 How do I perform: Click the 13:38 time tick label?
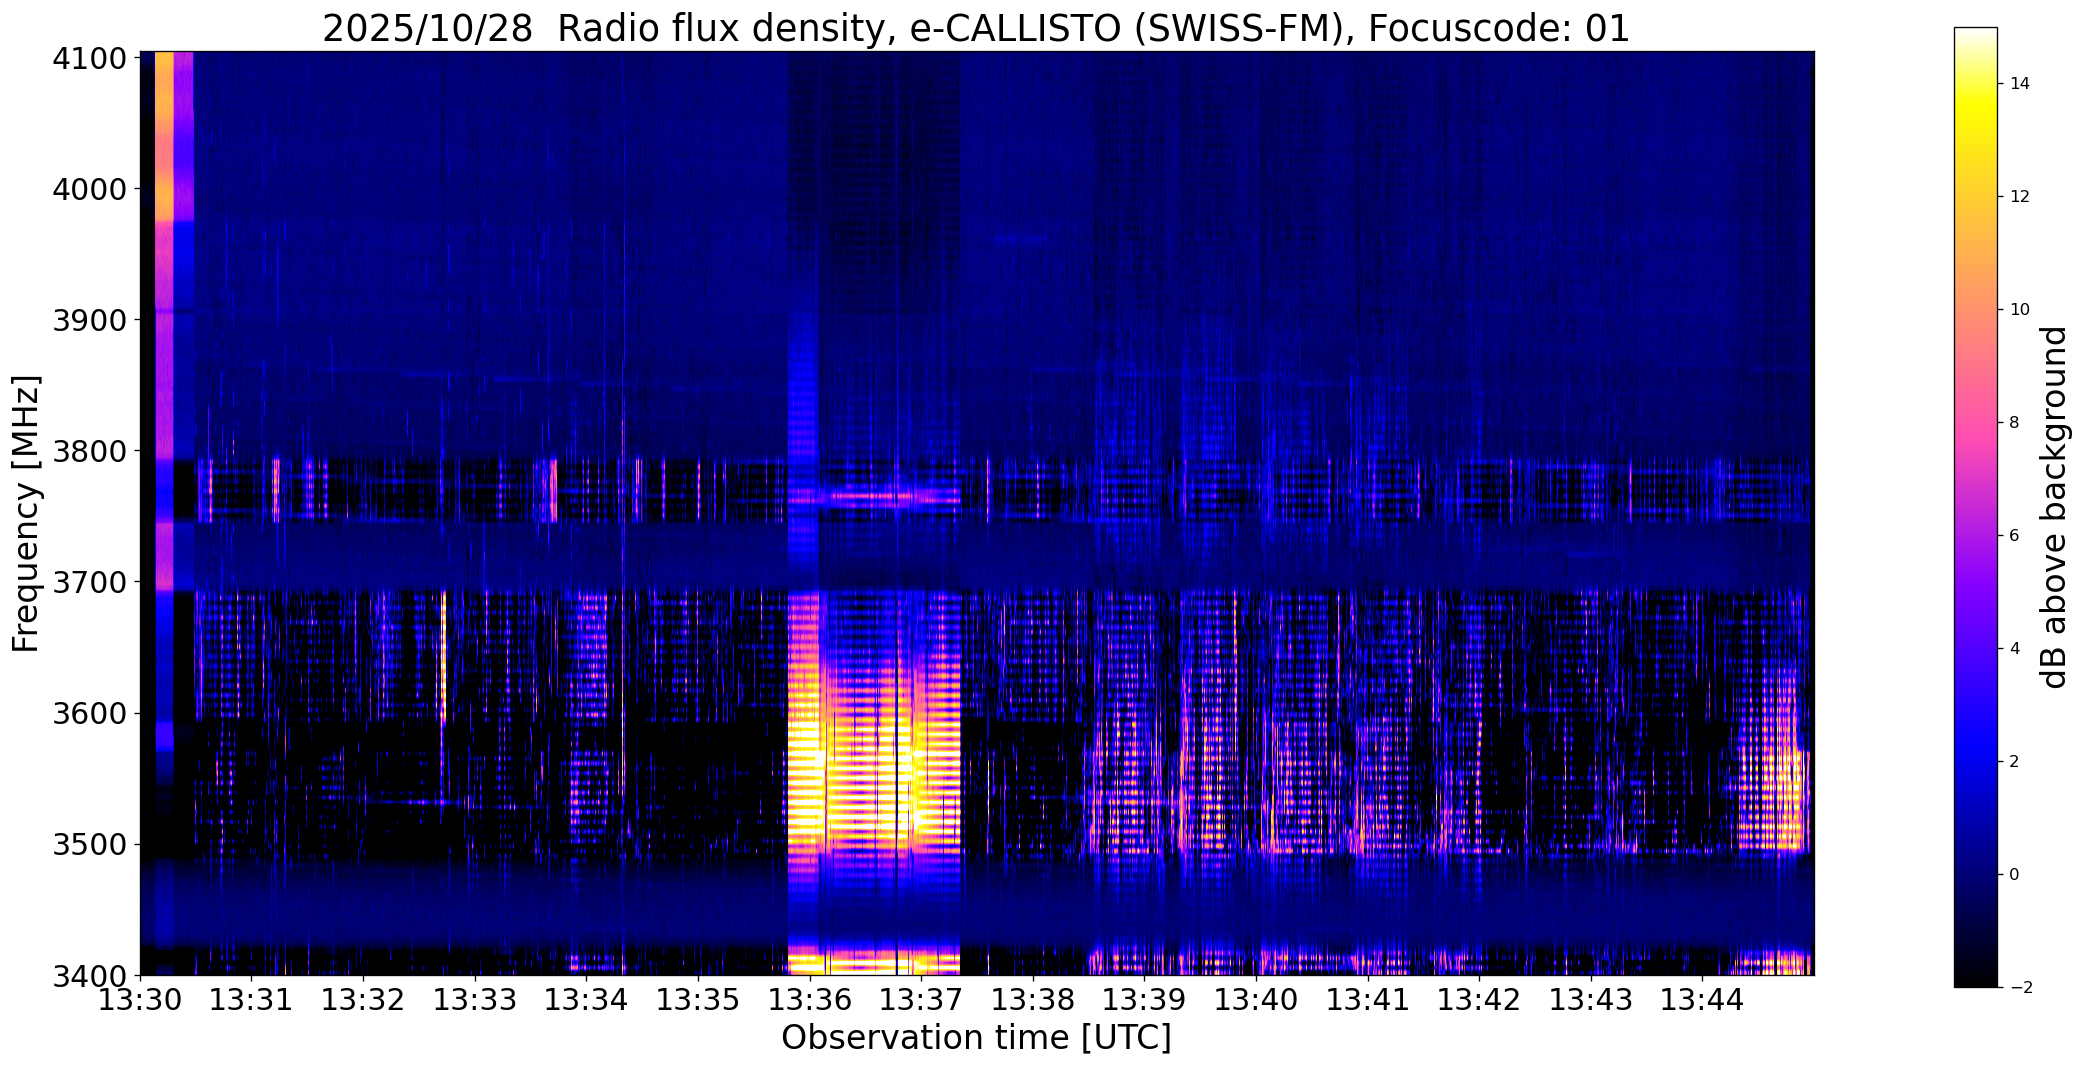click(x=1033, y=1000)
